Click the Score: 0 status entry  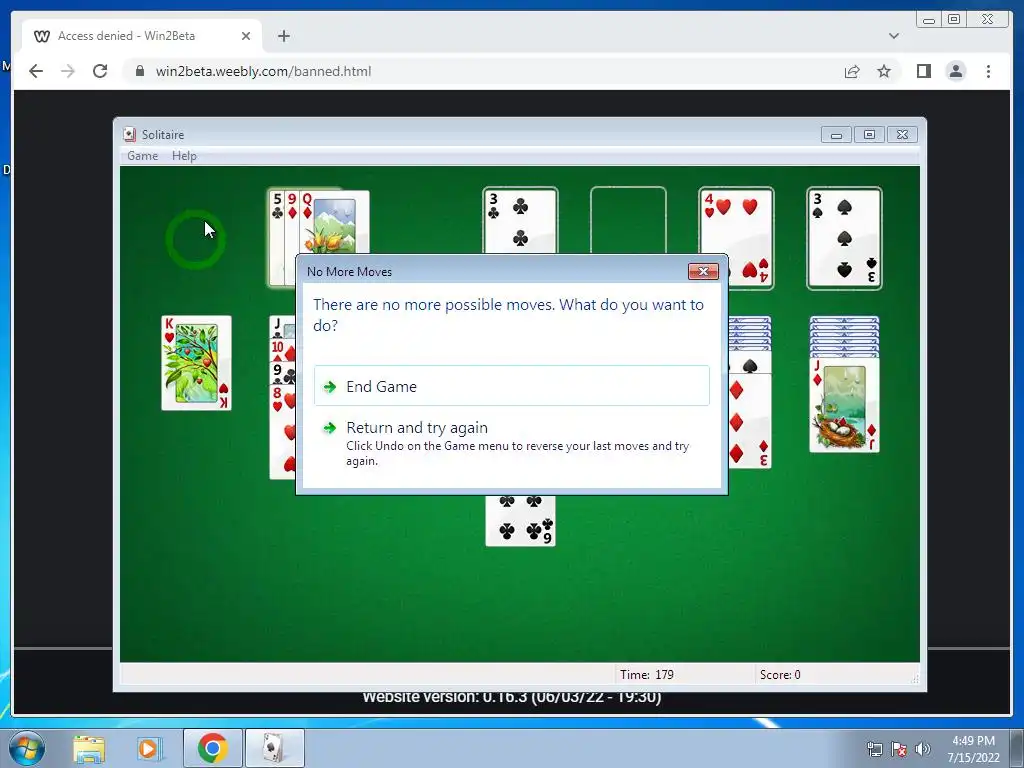(780, 675)
